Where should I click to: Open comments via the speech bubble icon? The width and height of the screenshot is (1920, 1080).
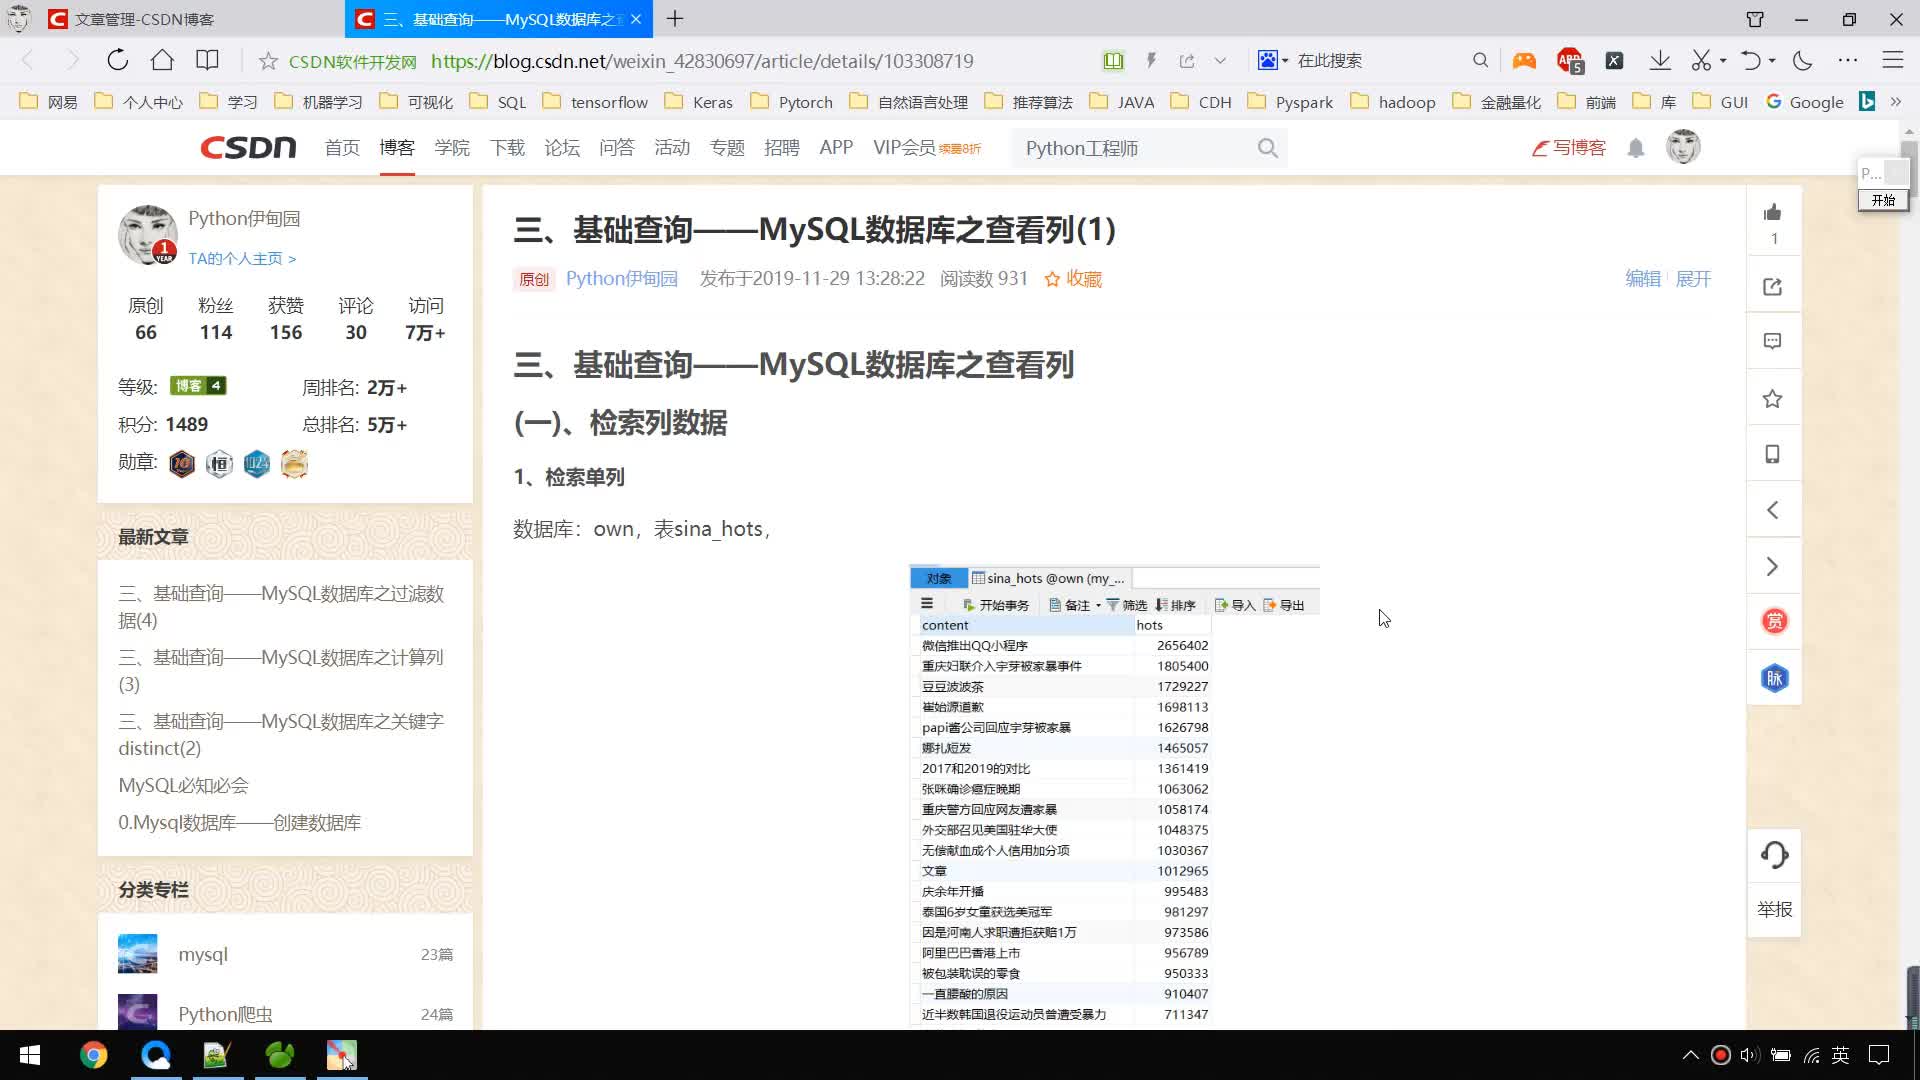pos(1773,341)
